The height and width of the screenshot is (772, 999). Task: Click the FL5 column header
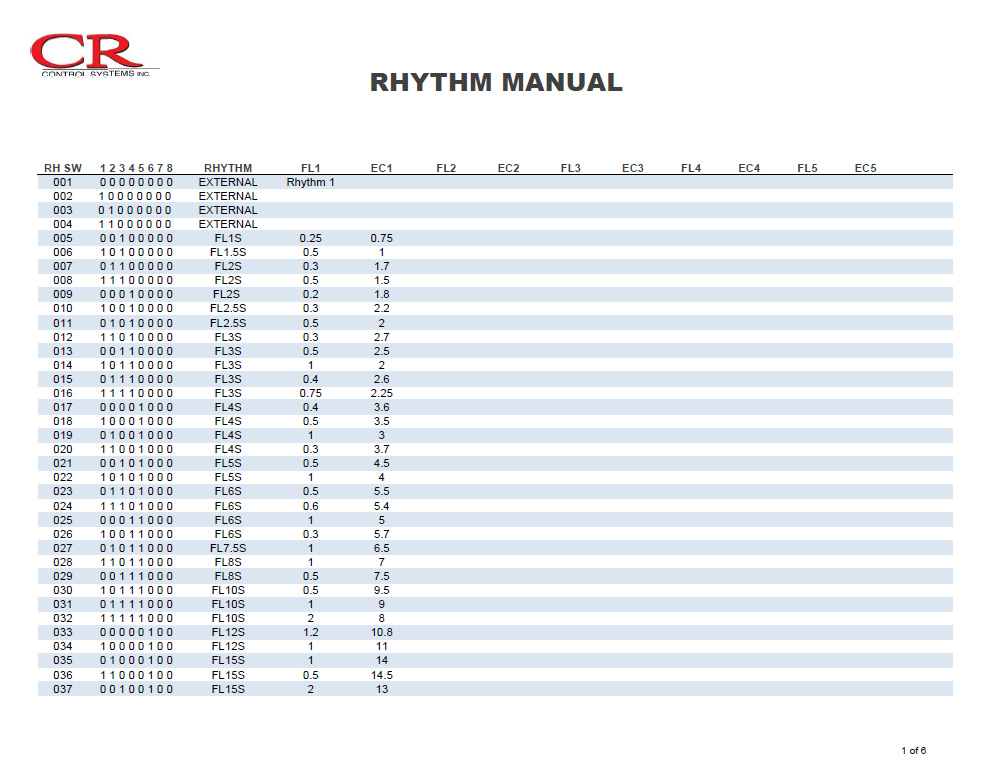[x=807, y=167]
